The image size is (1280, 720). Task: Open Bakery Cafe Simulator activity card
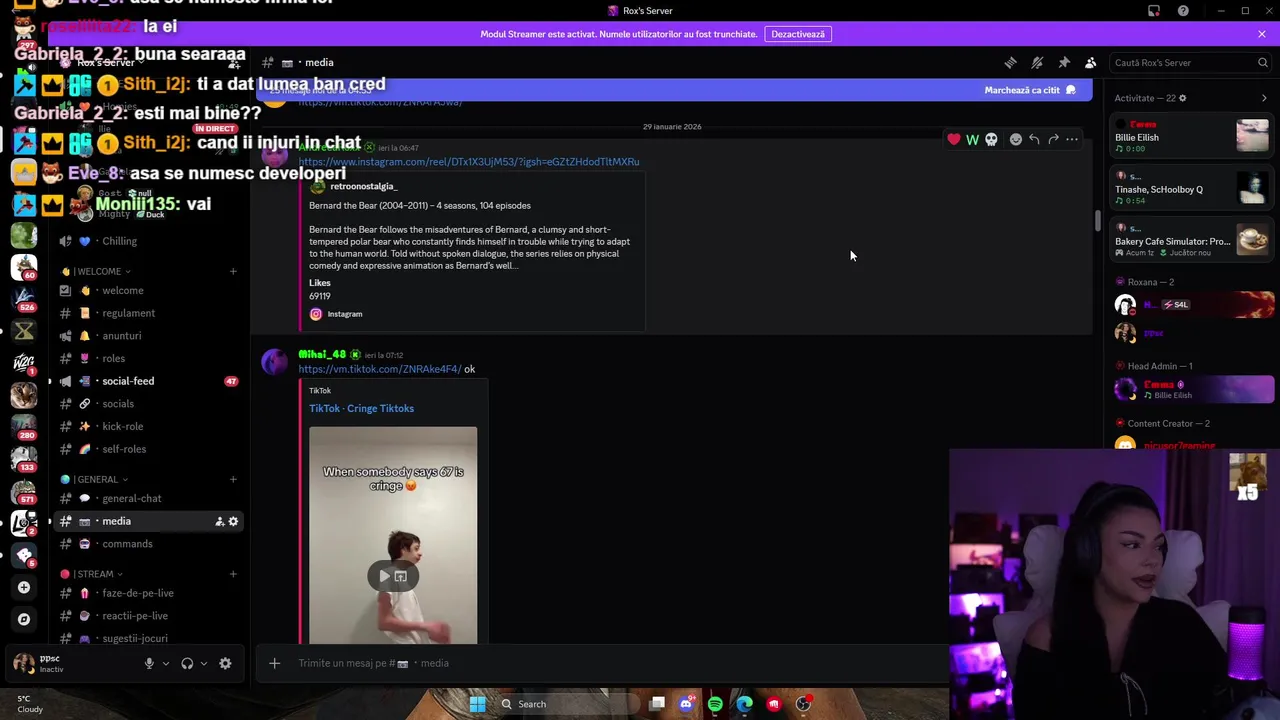click(1193, 240)
